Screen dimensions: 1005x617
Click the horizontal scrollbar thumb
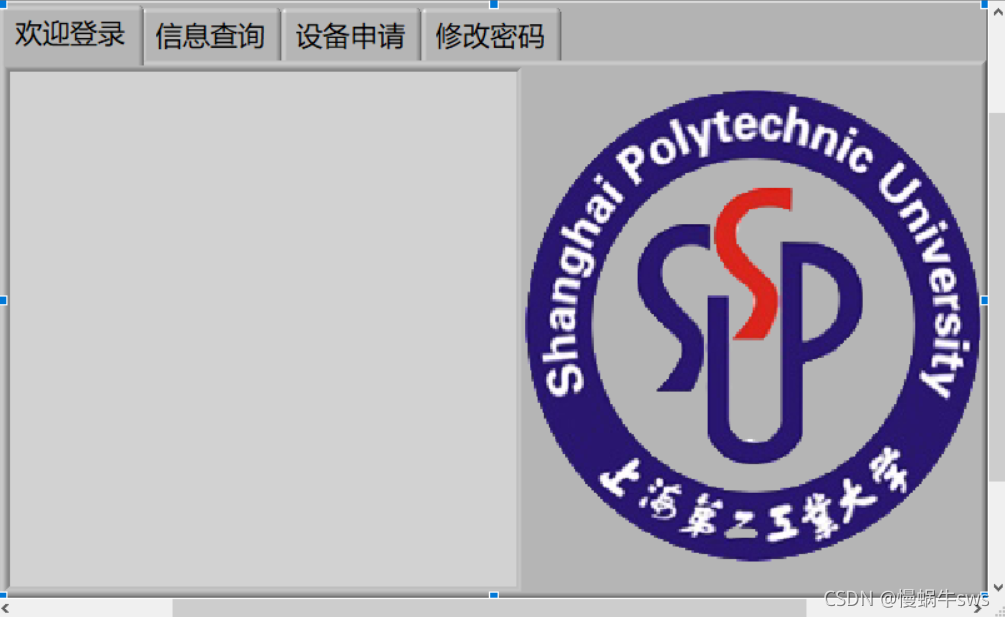(489, 608)
